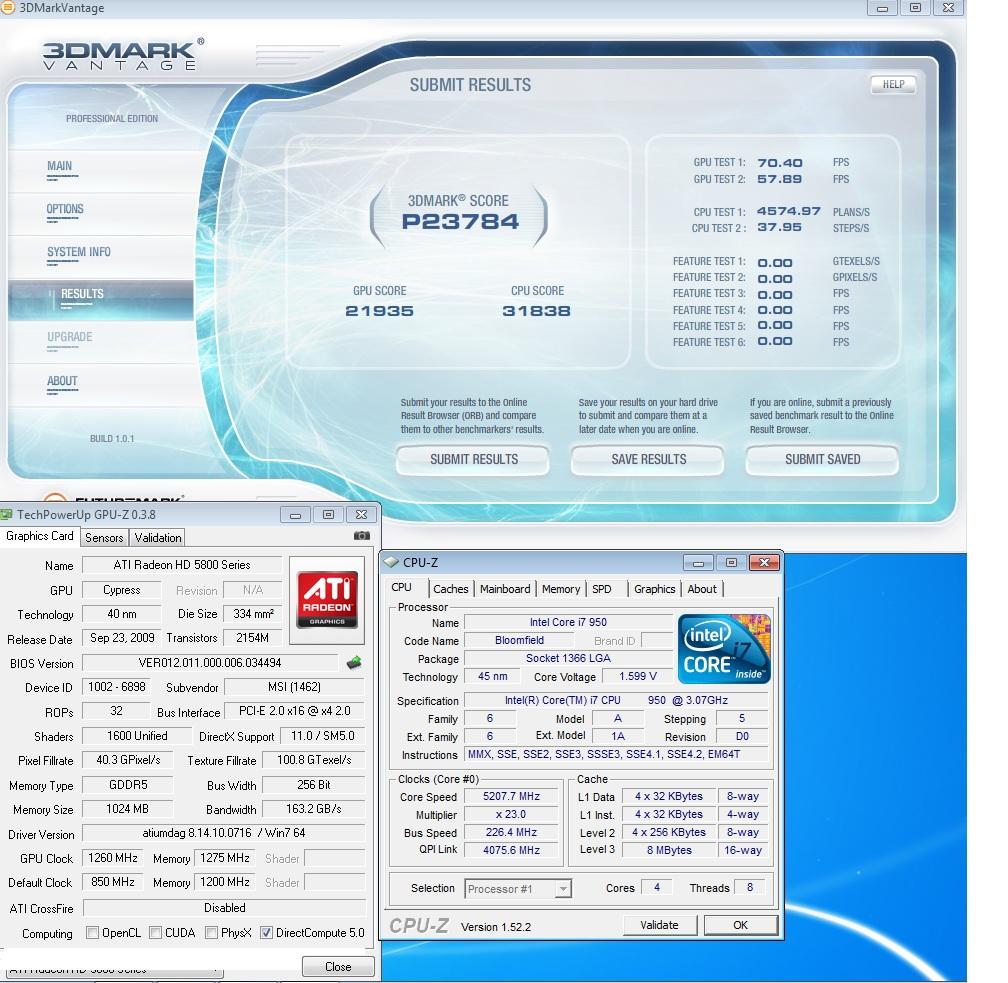Click the SAVE RESULTS button
The height and width of the screenshot is (983, 1008).
(648, 460)
